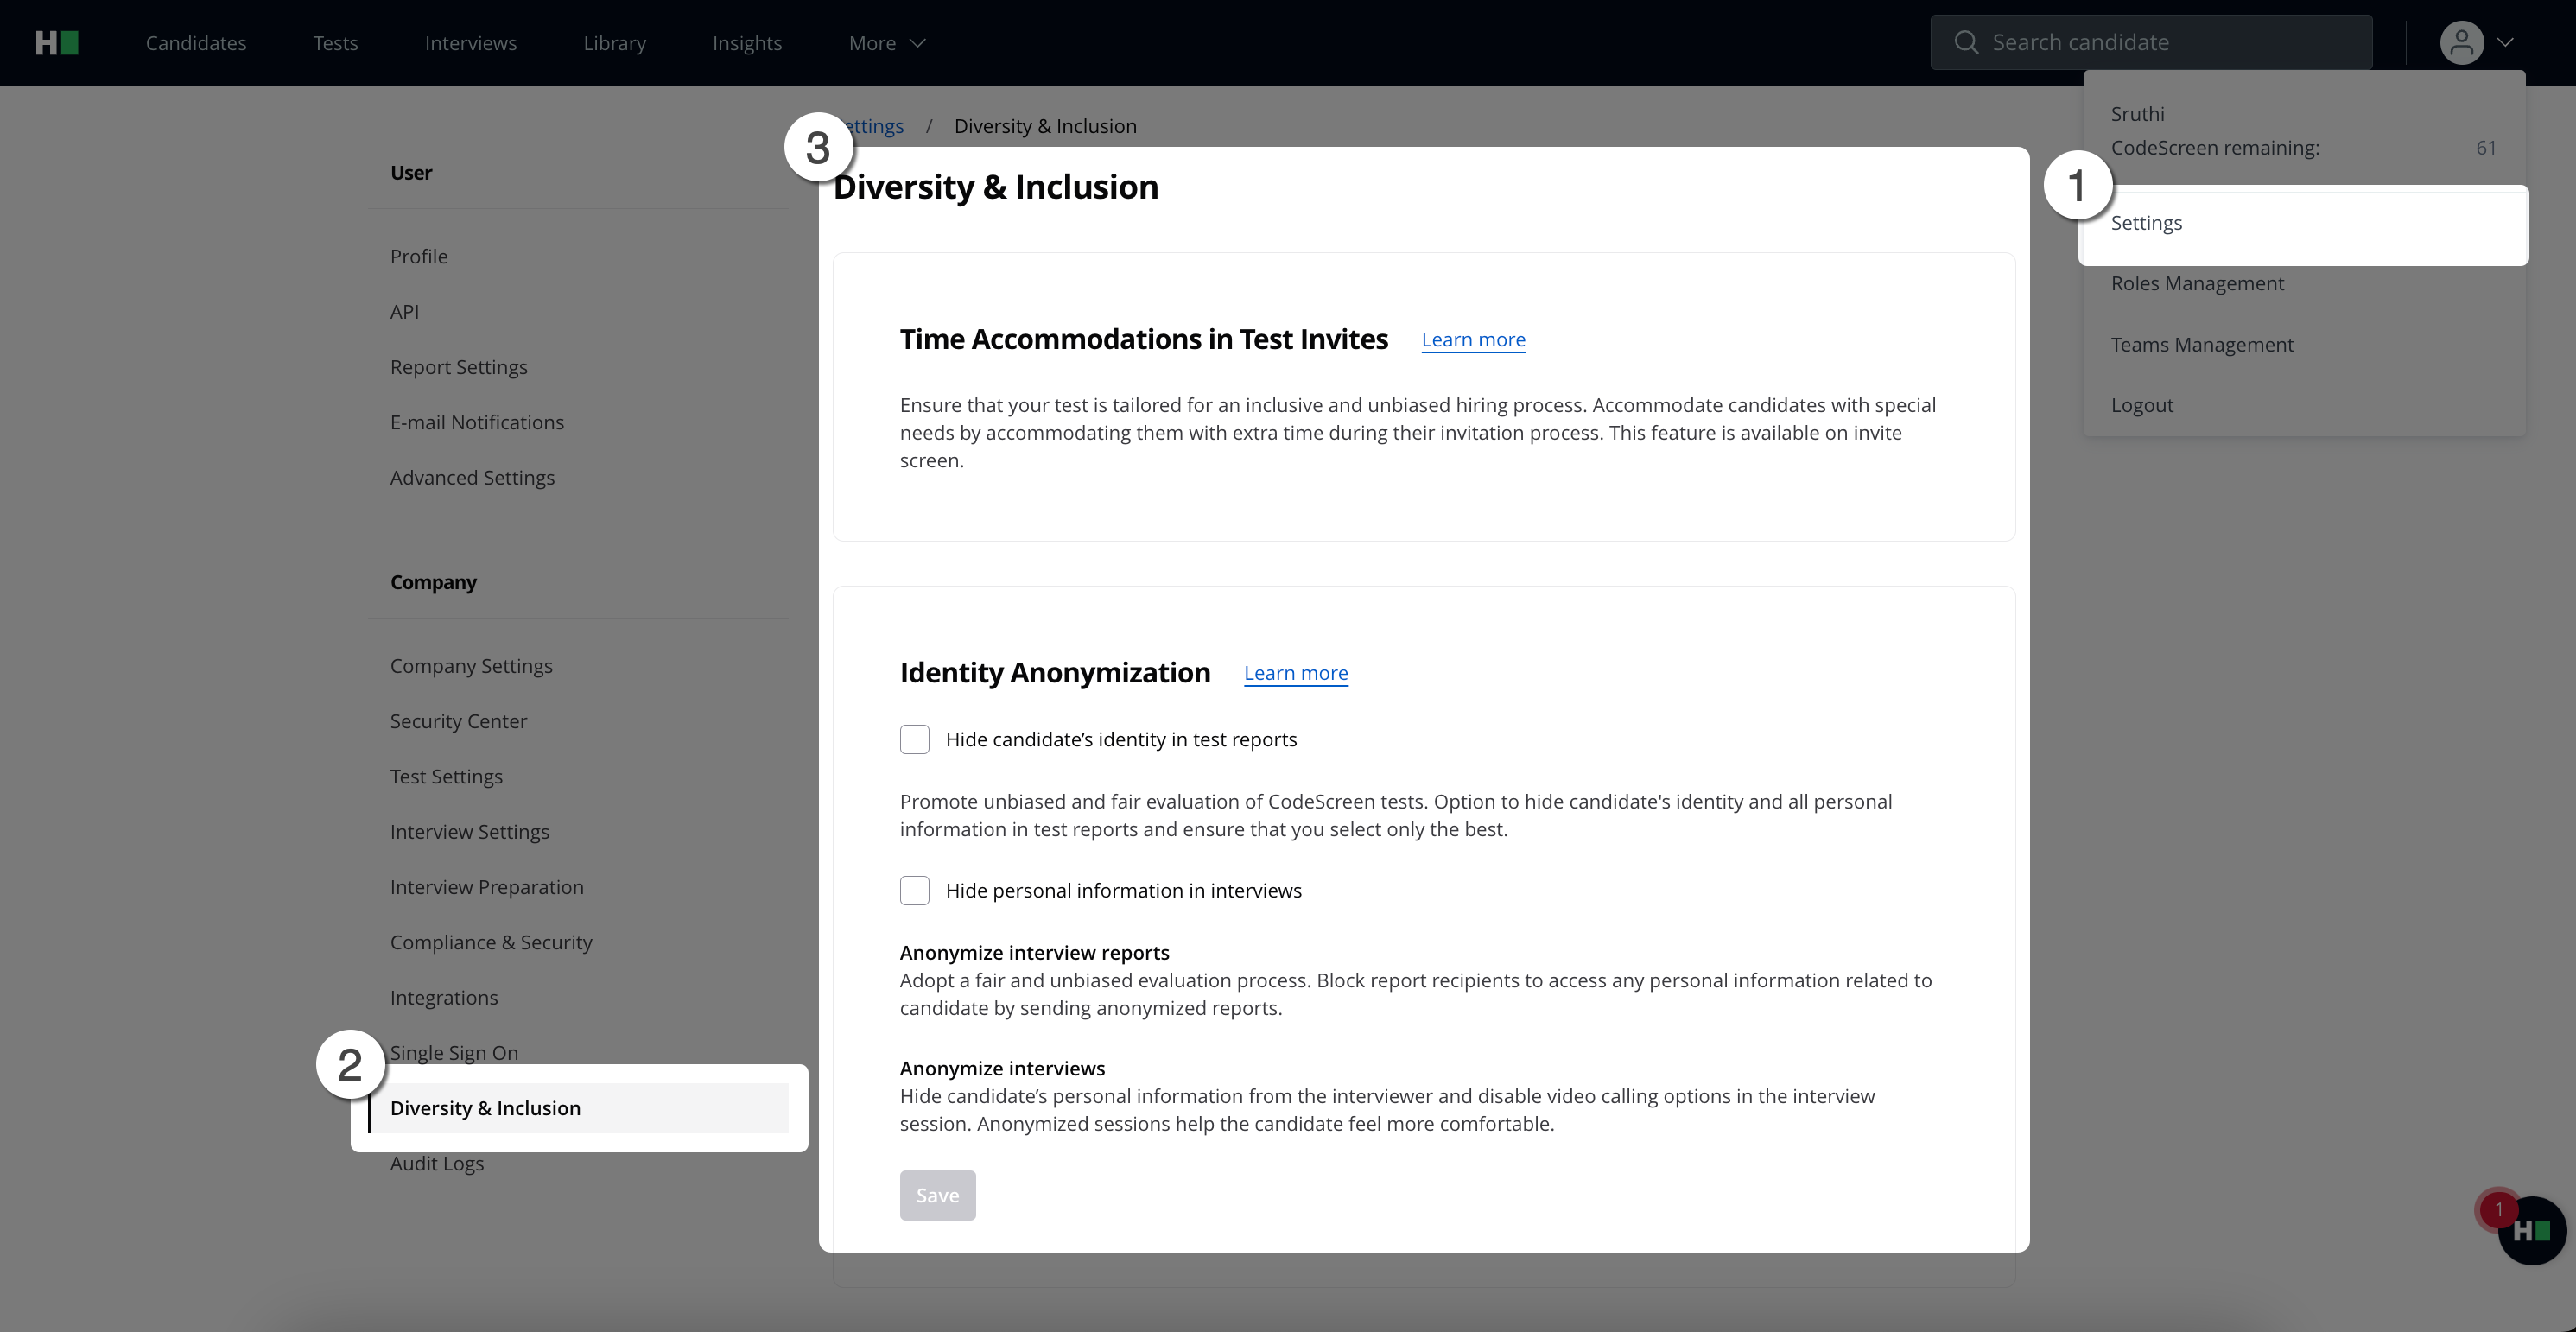
Task: Go to the Insights tab
Action: pyautogui.click(x=747, y=43)
